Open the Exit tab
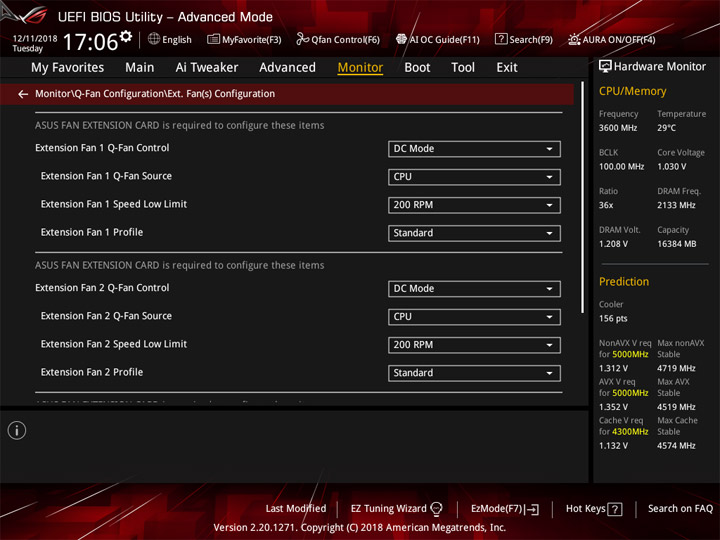 [507, 68]
